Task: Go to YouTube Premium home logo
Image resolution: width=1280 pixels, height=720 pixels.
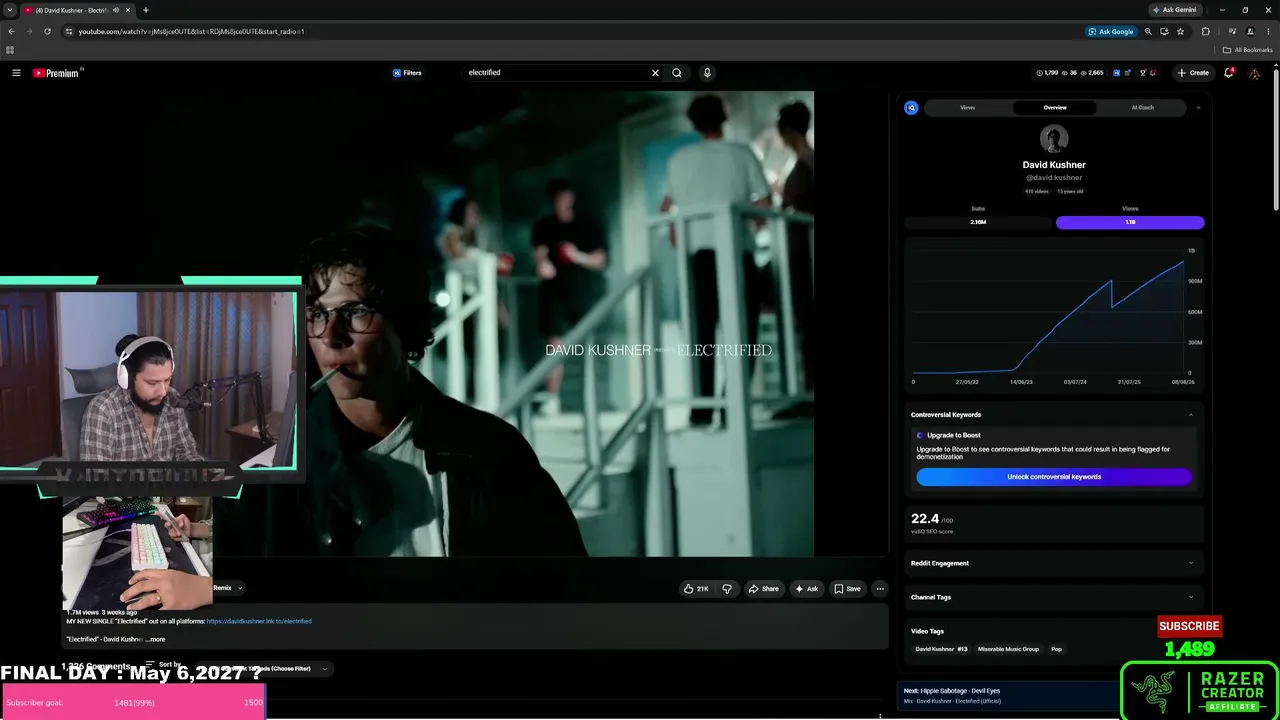Action: pyautogui.click(x=56, y=73)
